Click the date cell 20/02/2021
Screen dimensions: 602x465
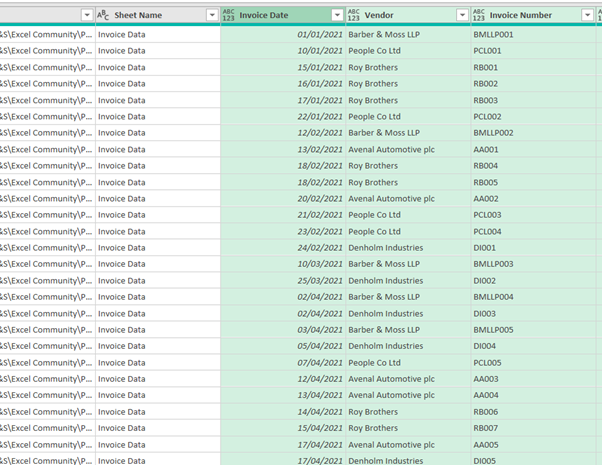point(283,199)
